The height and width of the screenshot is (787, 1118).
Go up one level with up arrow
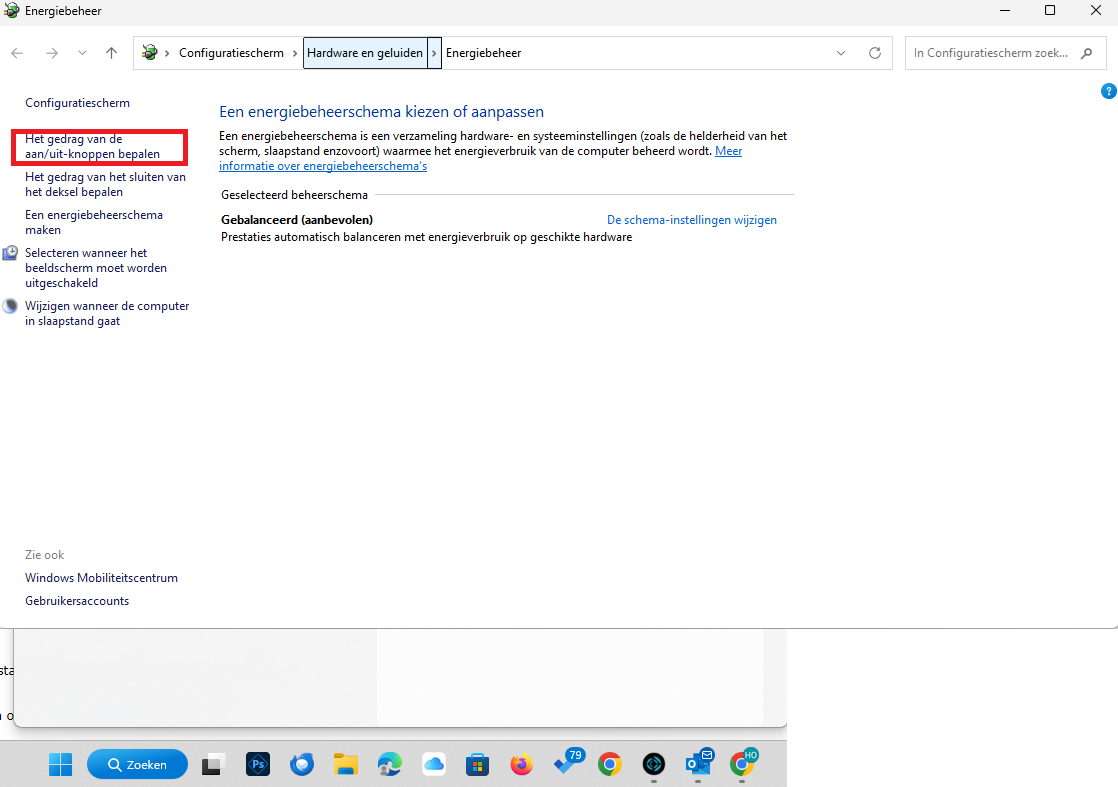coord(111,53)
